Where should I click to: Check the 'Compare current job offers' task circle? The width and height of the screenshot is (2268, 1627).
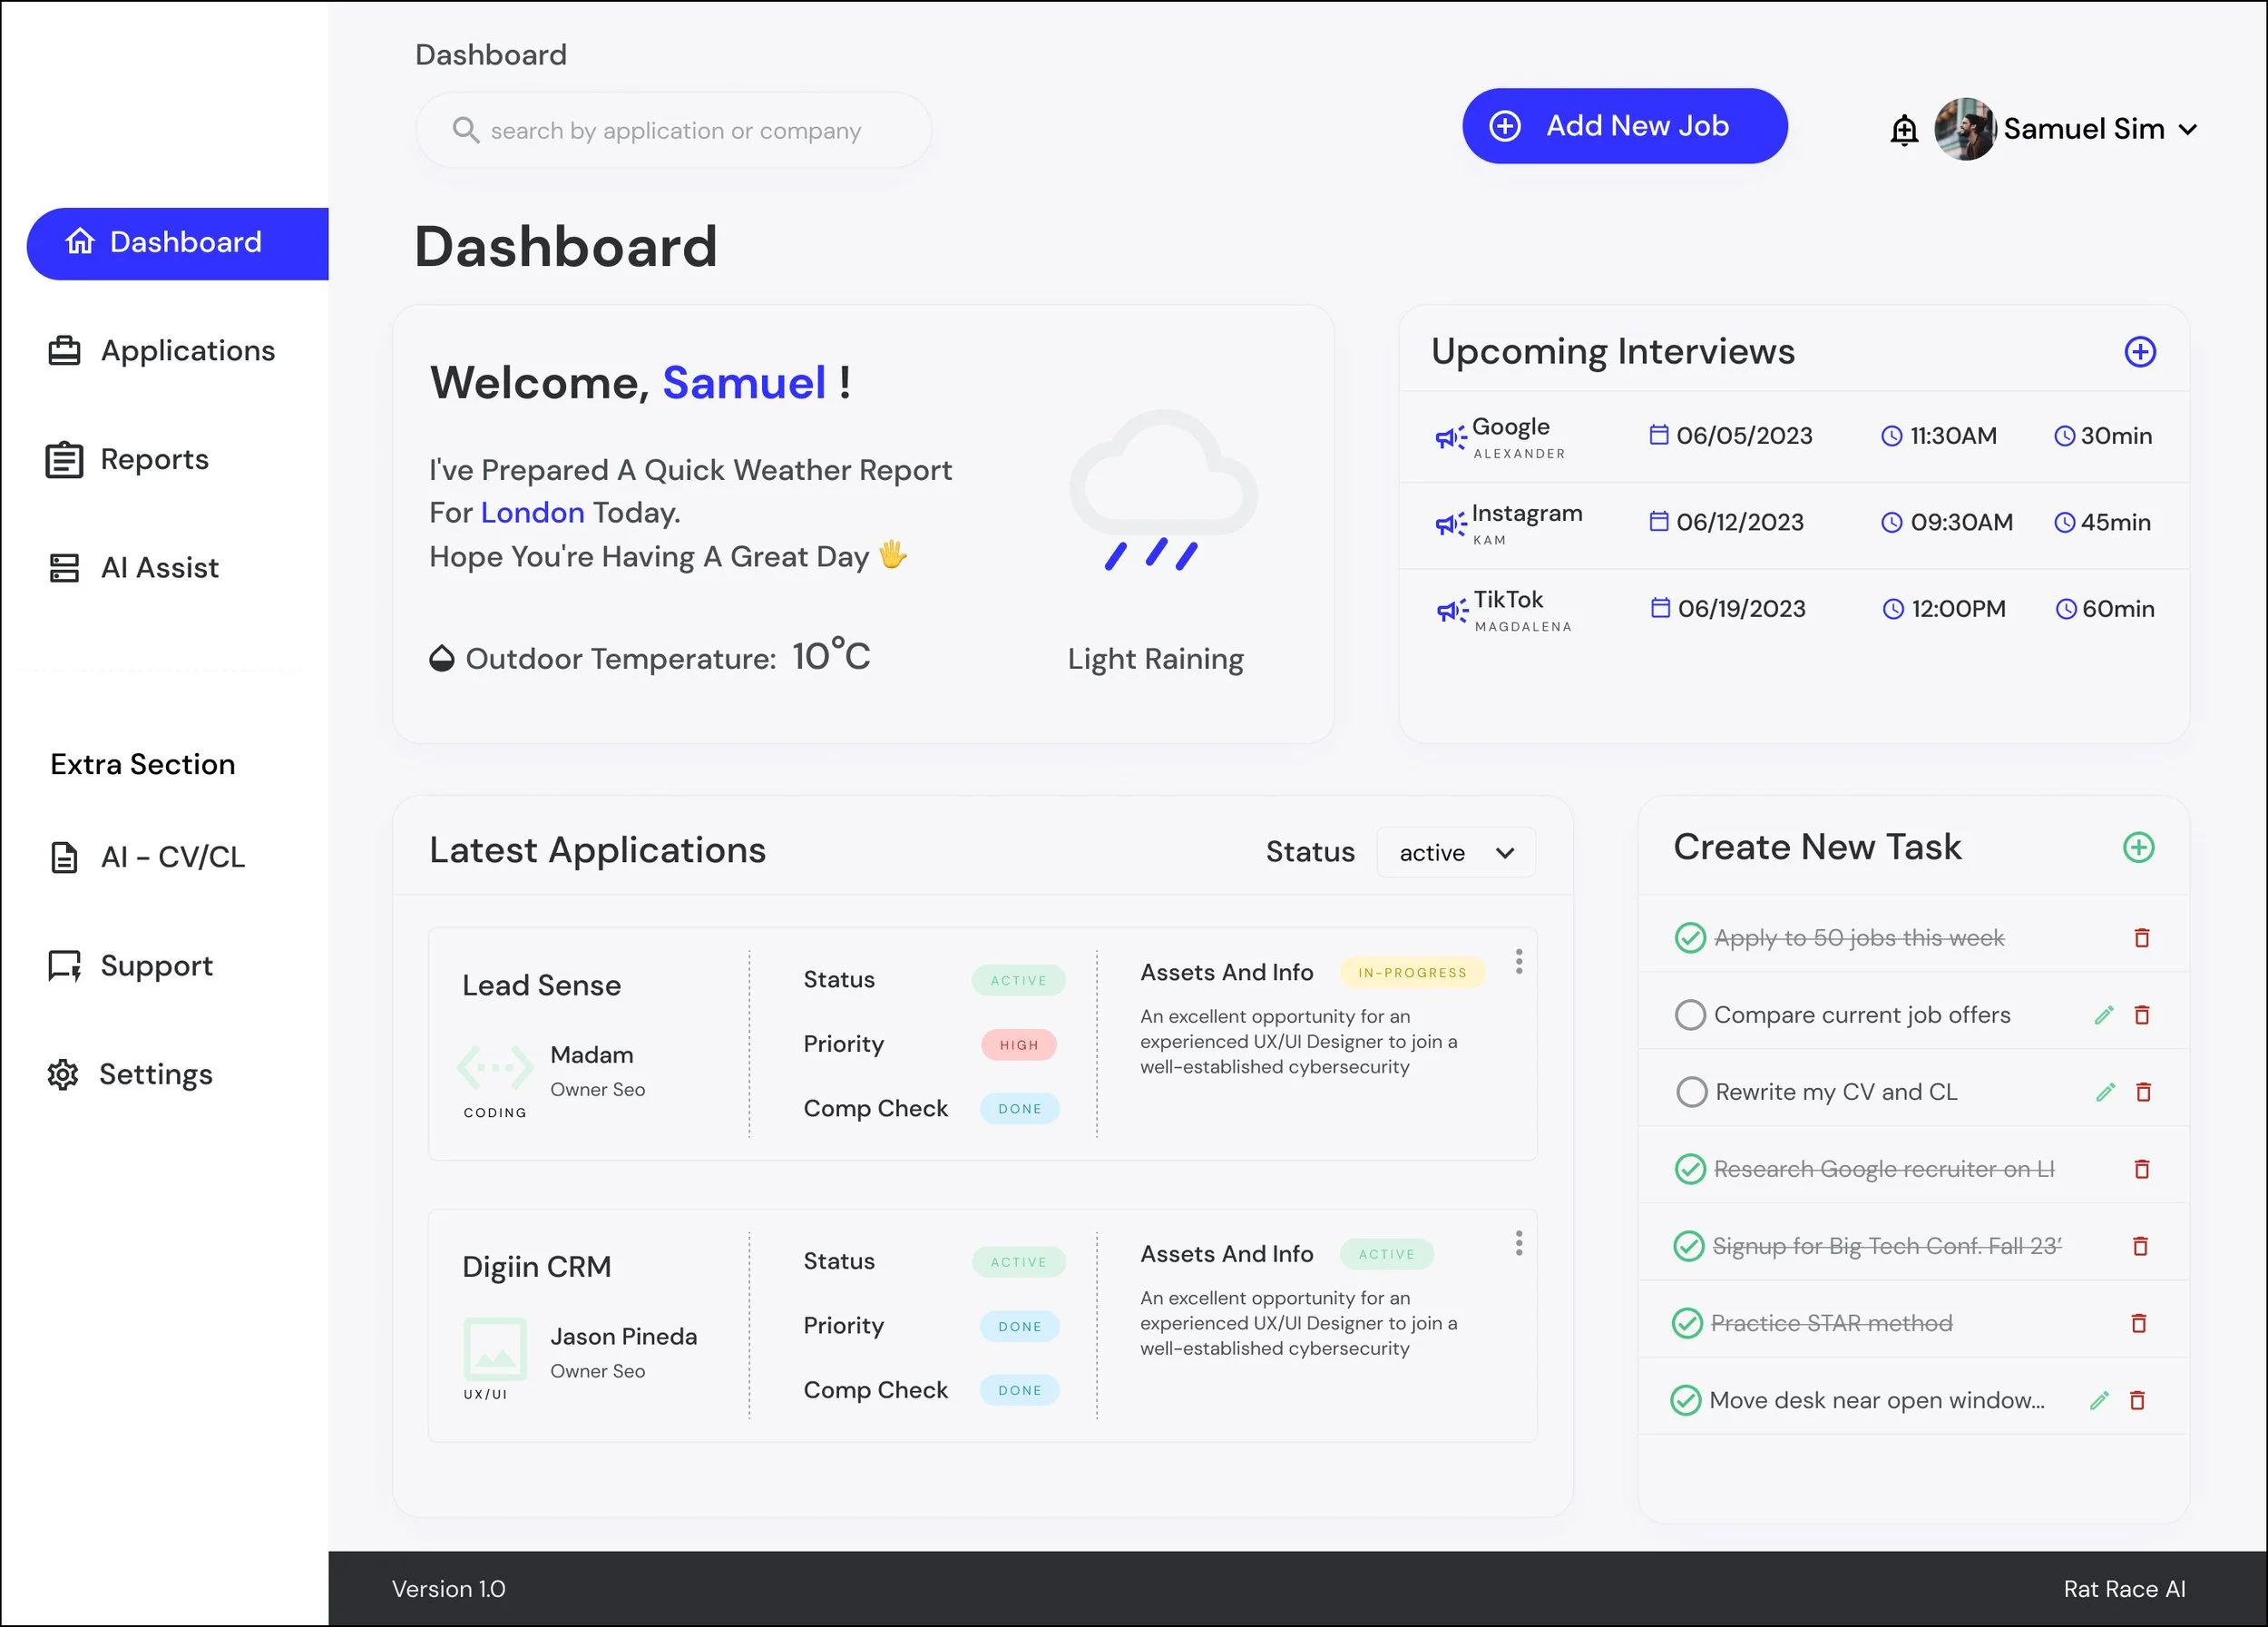point(1689,1015)
